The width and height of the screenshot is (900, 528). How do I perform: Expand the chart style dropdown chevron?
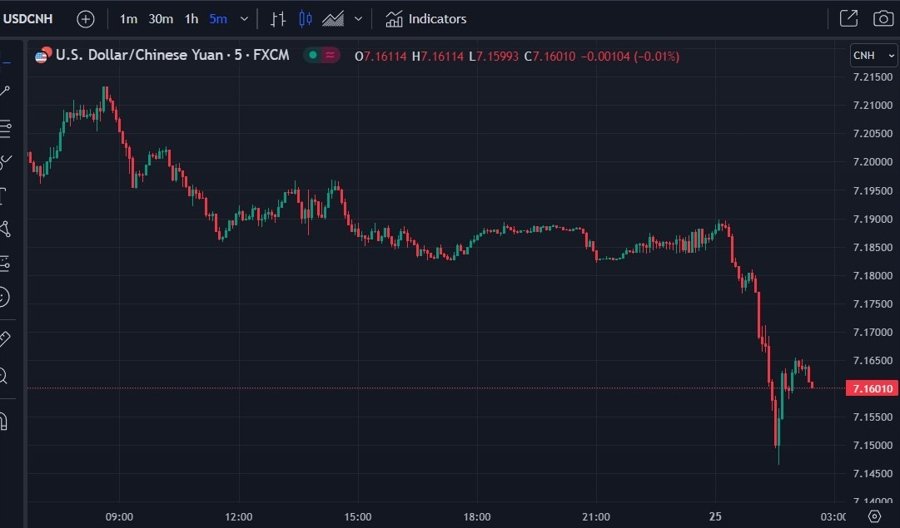coord(358,19)
